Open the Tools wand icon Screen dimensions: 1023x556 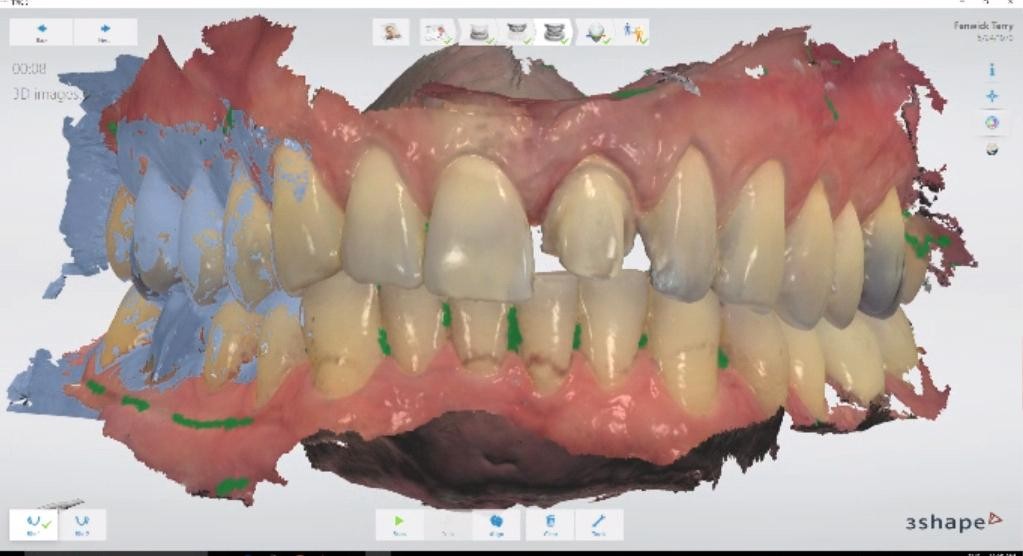(599, 524)
